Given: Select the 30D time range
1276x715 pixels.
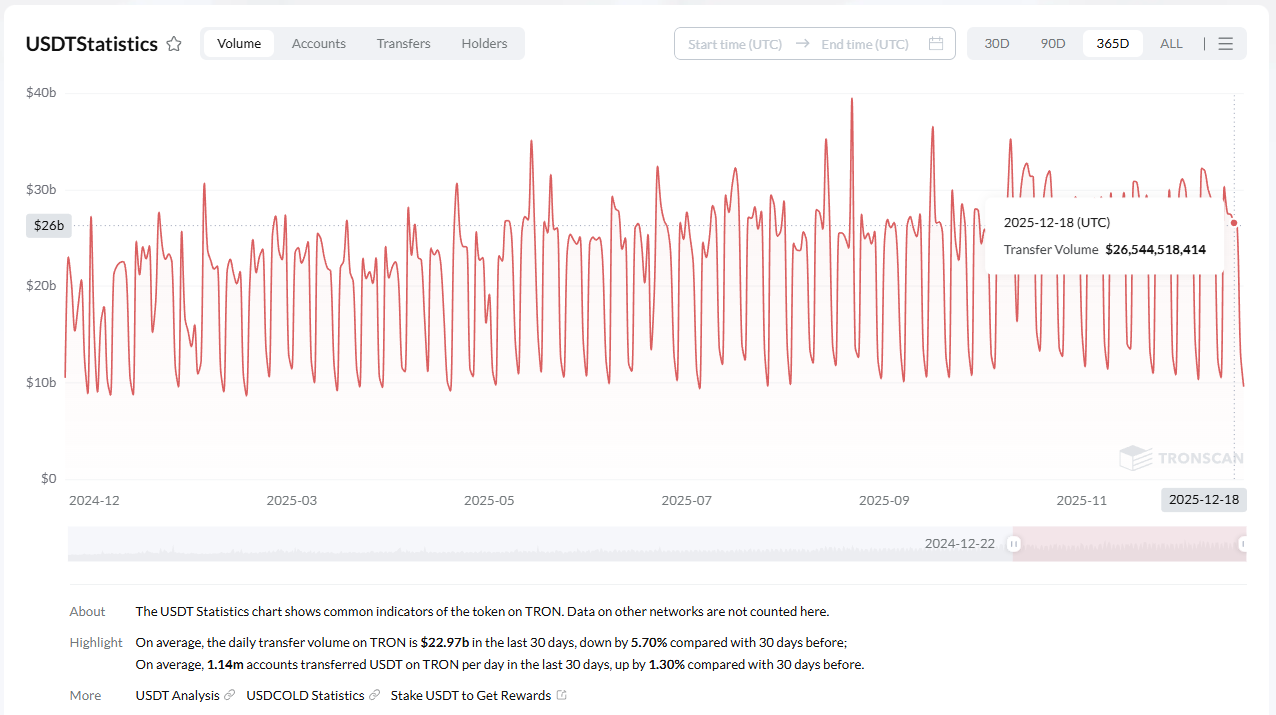Looking at the screenshot, I should 997,44.
